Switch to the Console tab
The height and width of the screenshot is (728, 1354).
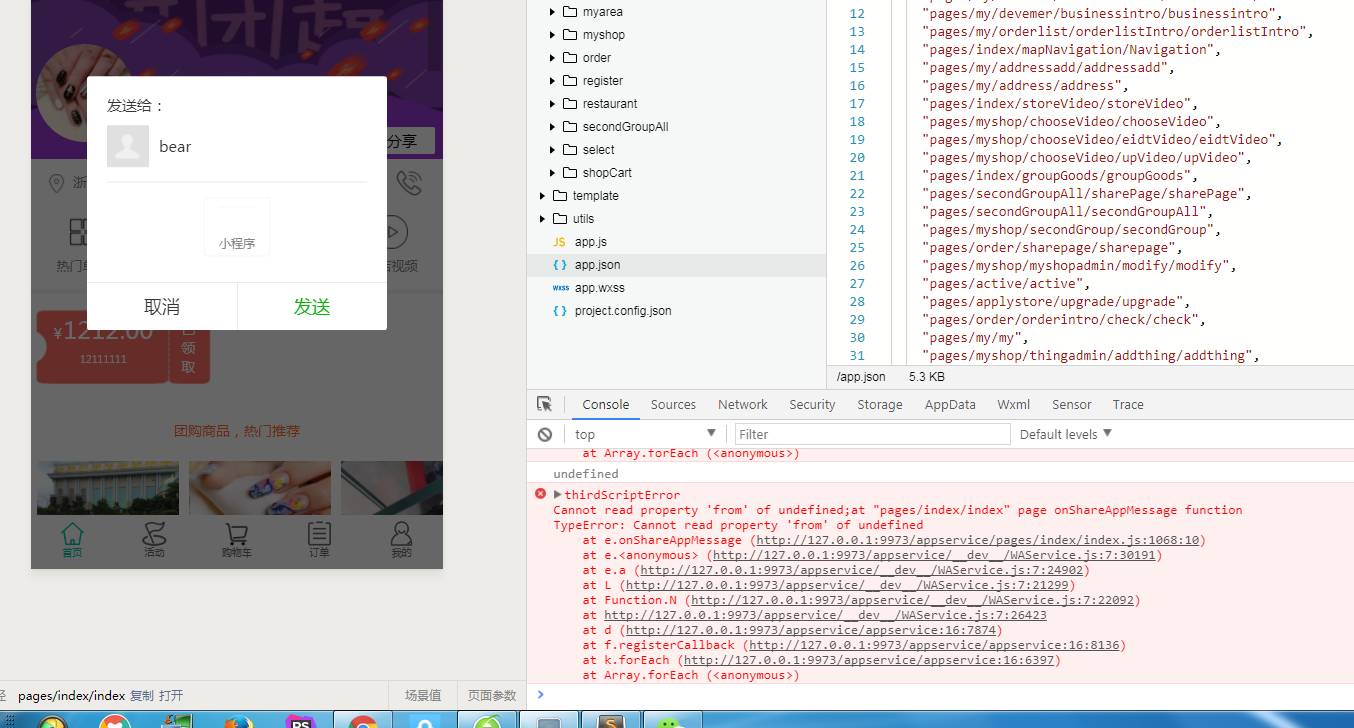pos(606,404)
